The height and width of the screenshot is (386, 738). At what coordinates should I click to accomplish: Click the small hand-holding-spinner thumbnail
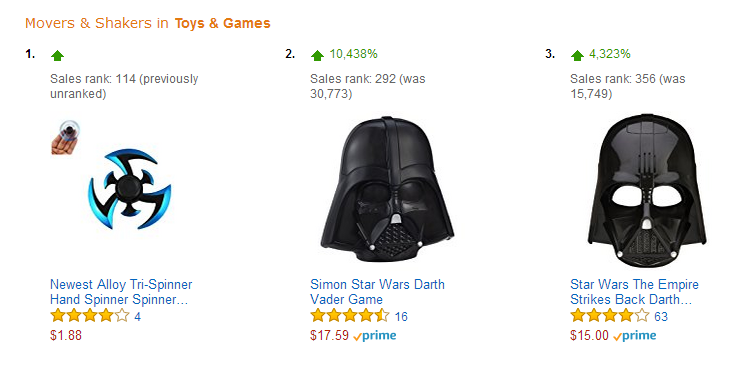click(x=65, y=137)
